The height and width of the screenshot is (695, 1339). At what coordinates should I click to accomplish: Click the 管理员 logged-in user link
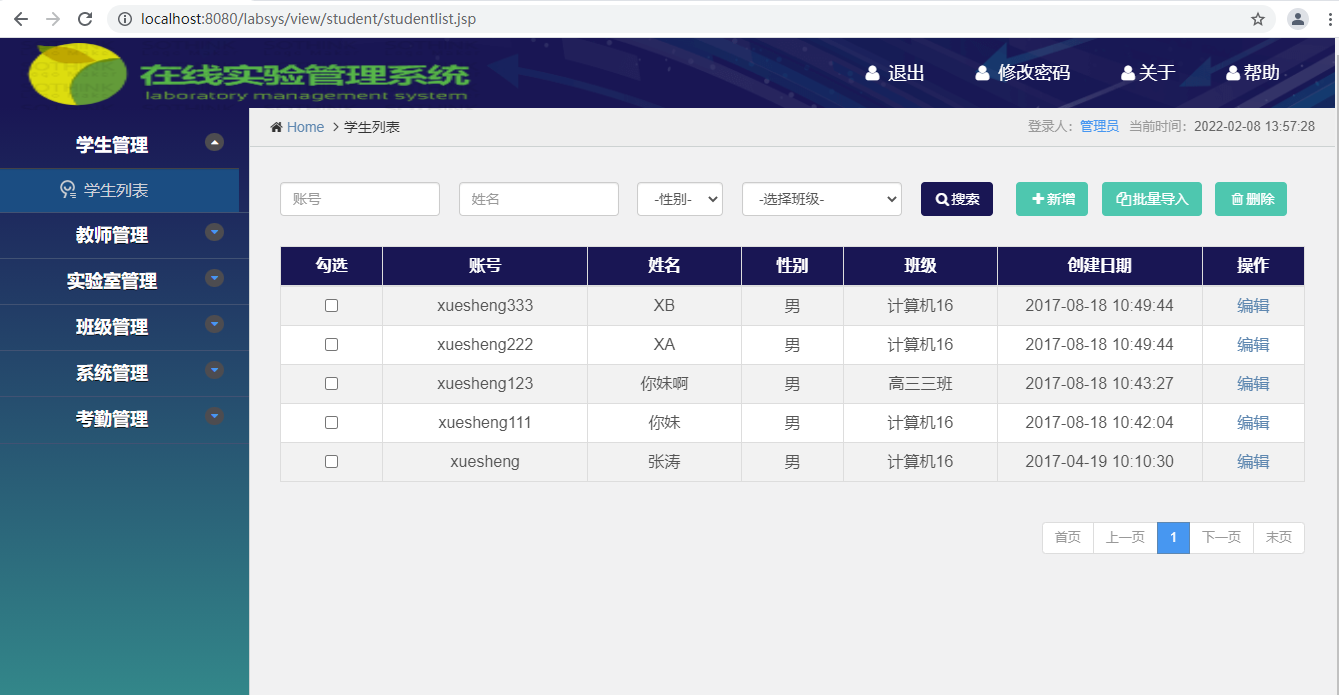pyautogui.click(x=1099, y=127)
